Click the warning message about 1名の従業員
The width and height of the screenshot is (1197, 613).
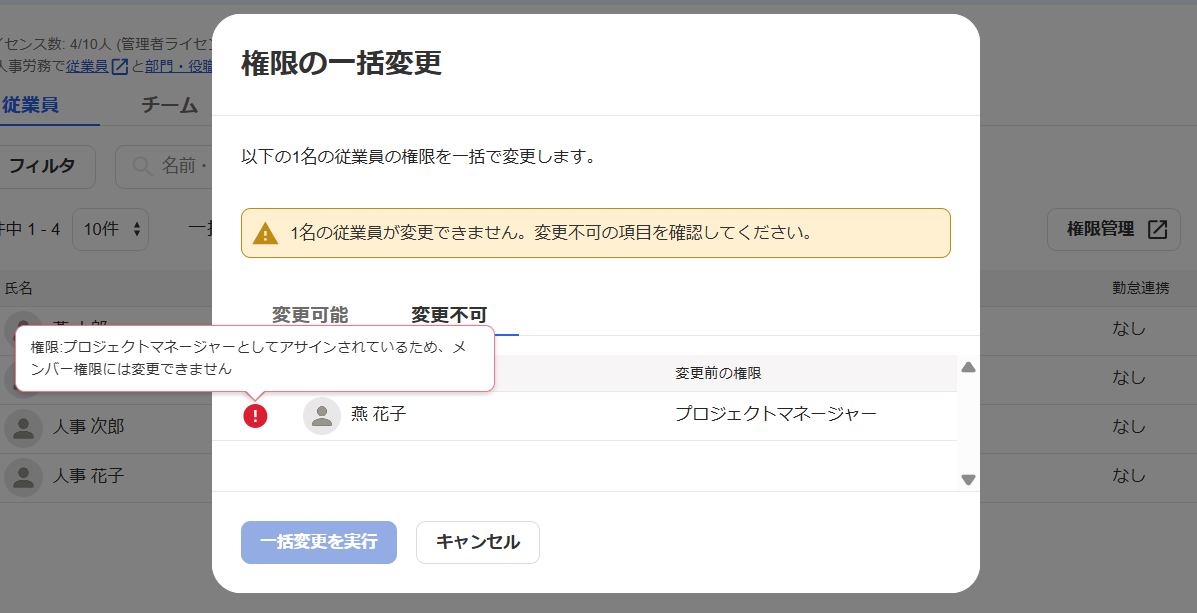(x=550, y=233)
